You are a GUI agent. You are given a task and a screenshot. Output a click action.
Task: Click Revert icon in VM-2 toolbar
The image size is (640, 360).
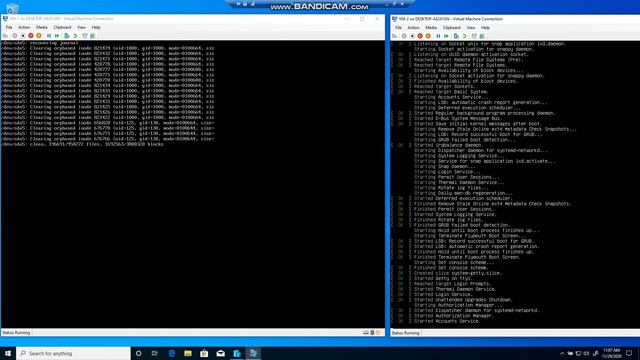464,36
